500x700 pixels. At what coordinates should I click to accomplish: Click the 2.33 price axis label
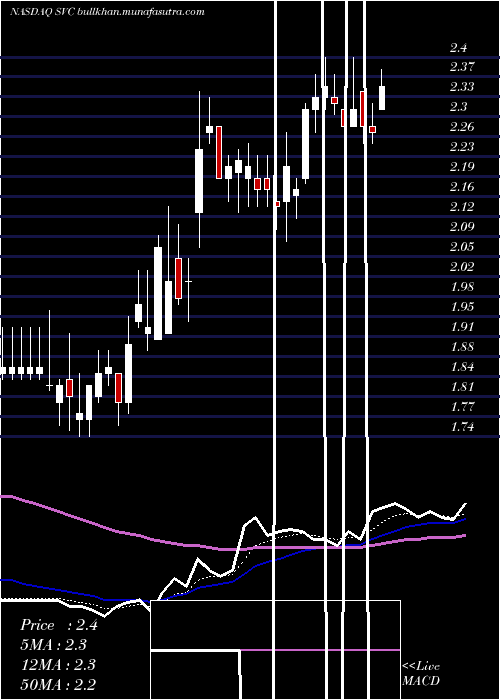[462, 87]
